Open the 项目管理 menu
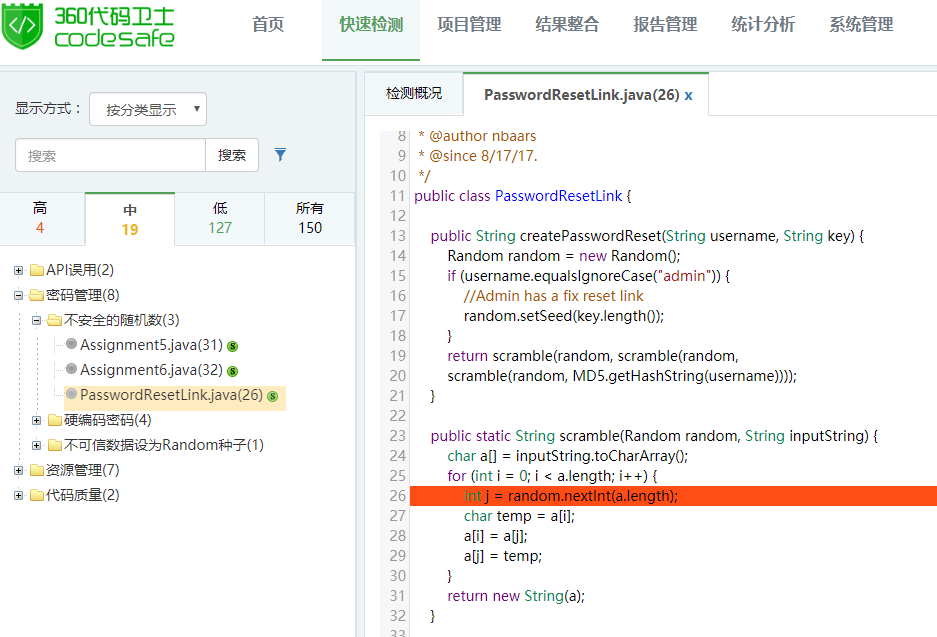Viewport: 937px width, 637px height. point(469,25)
